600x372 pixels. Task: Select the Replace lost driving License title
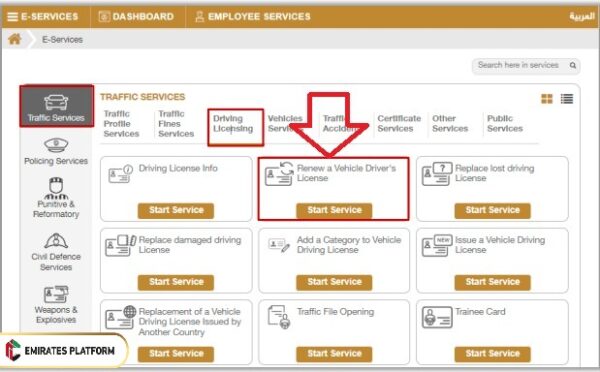(x=494, y=173)
